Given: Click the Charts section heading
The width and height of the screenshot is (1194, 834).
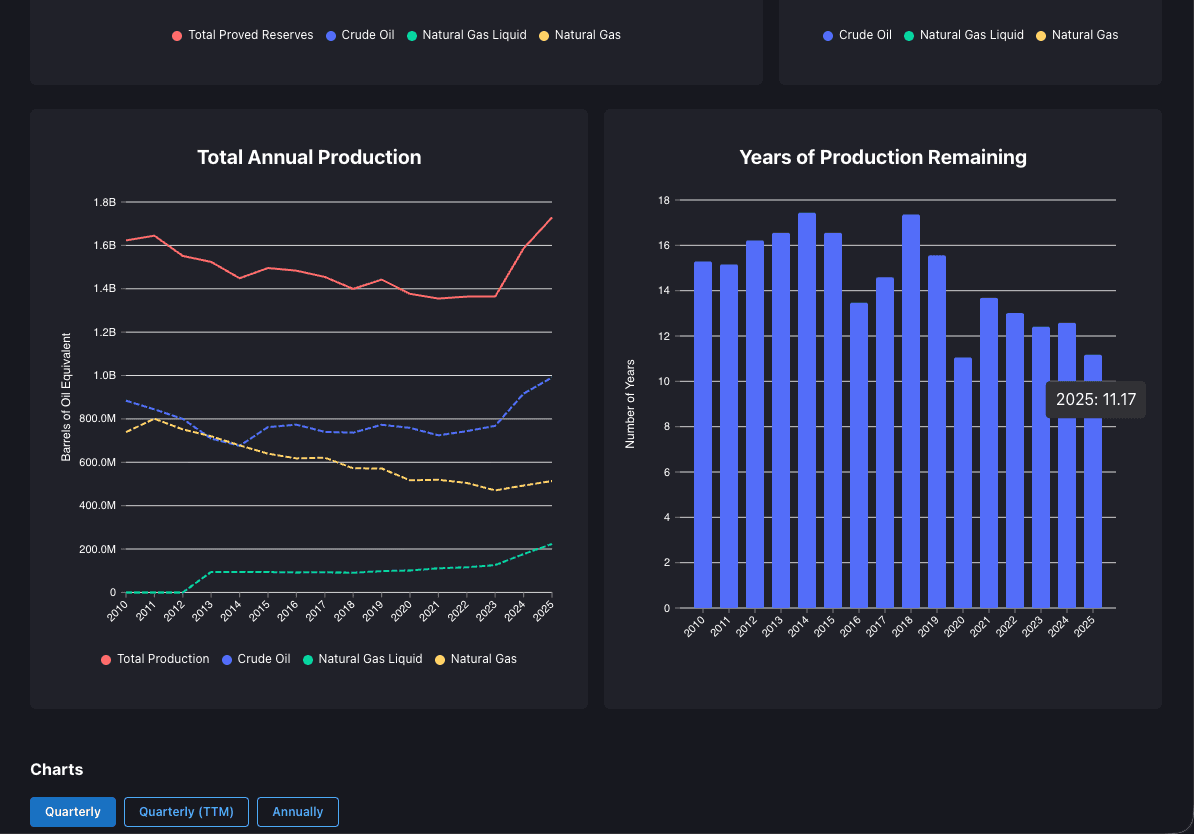Looking at the screenshot, I should 56,769.
